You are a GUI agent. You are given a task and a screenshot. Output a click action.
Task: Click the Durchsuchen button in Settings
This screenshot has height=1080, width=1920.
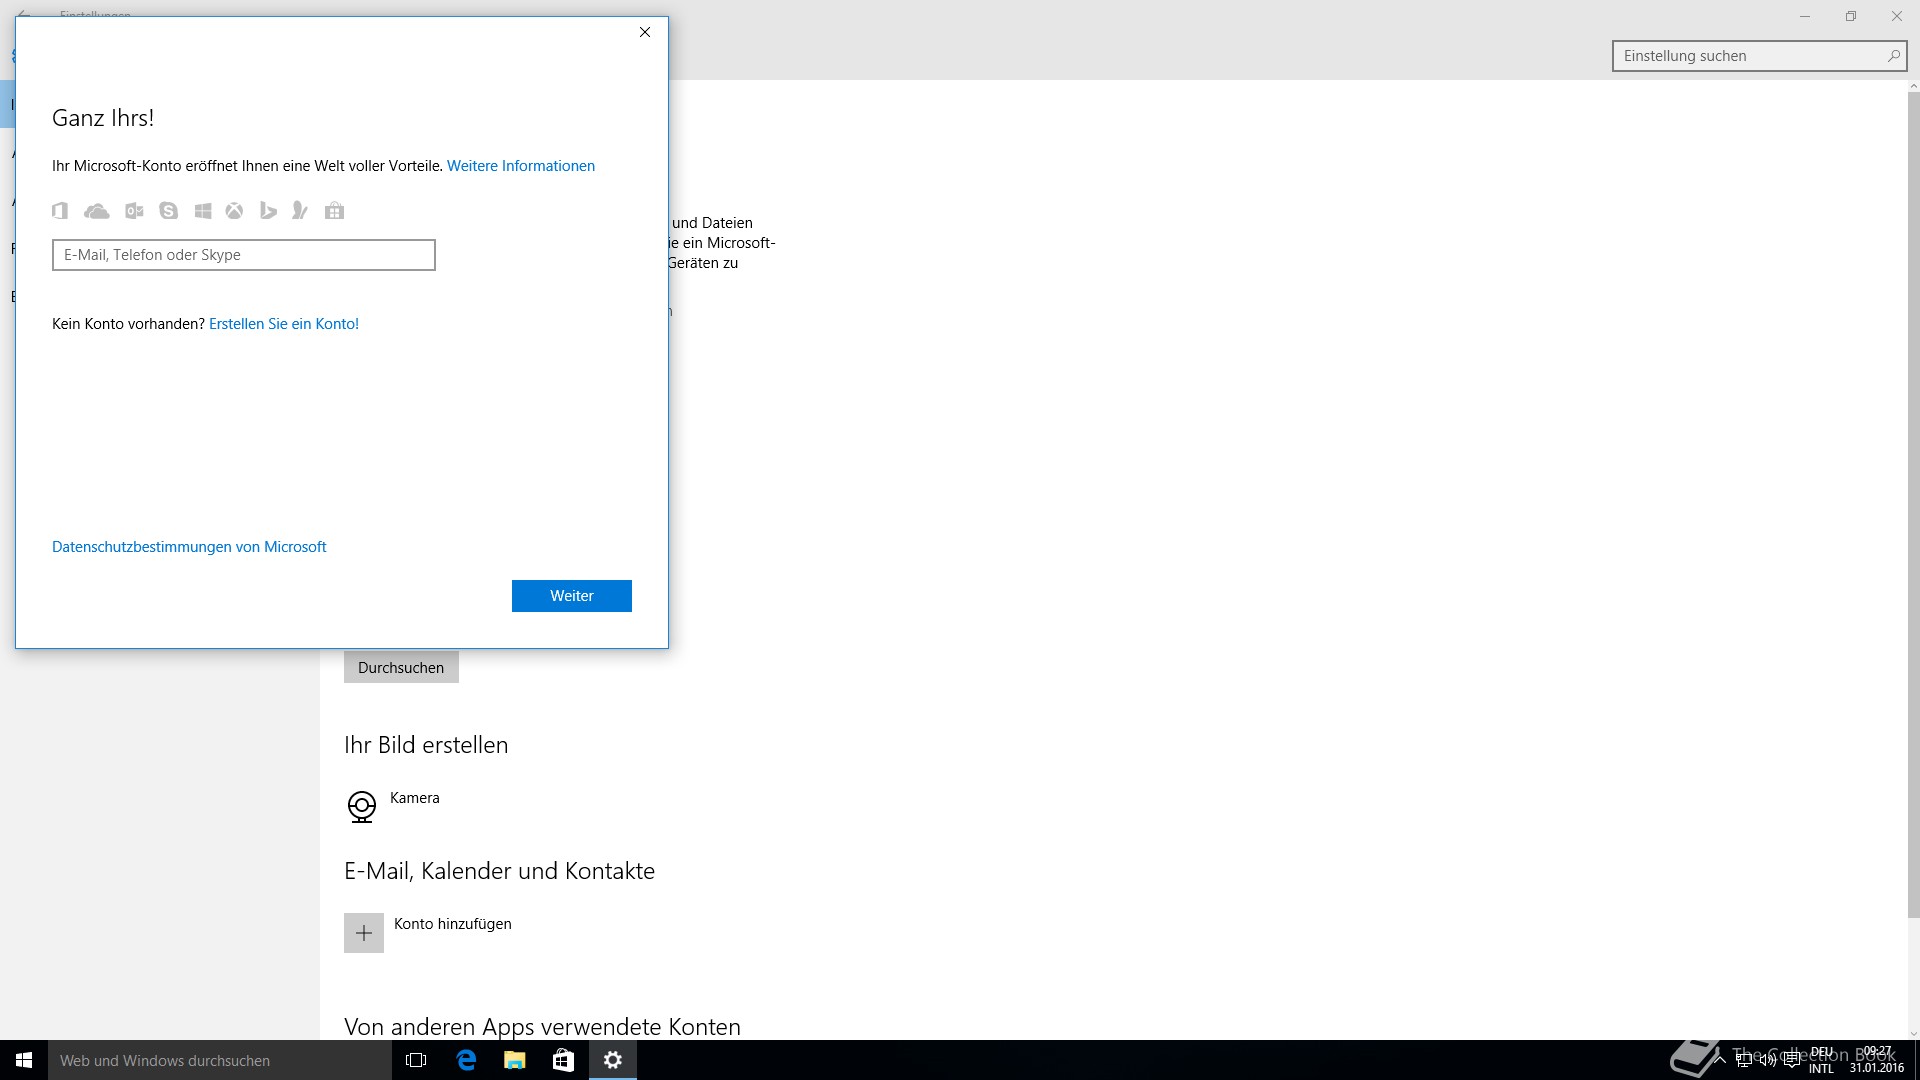pos(401,668)
